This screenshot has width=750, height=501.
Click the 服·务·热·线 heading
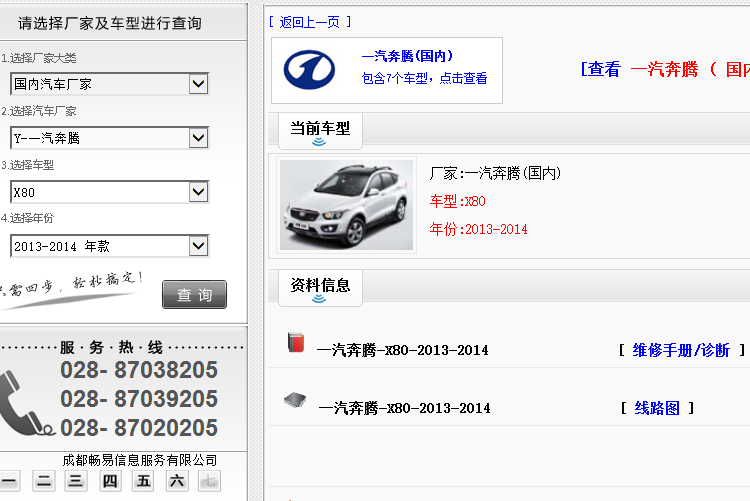(x=111, y=347)
